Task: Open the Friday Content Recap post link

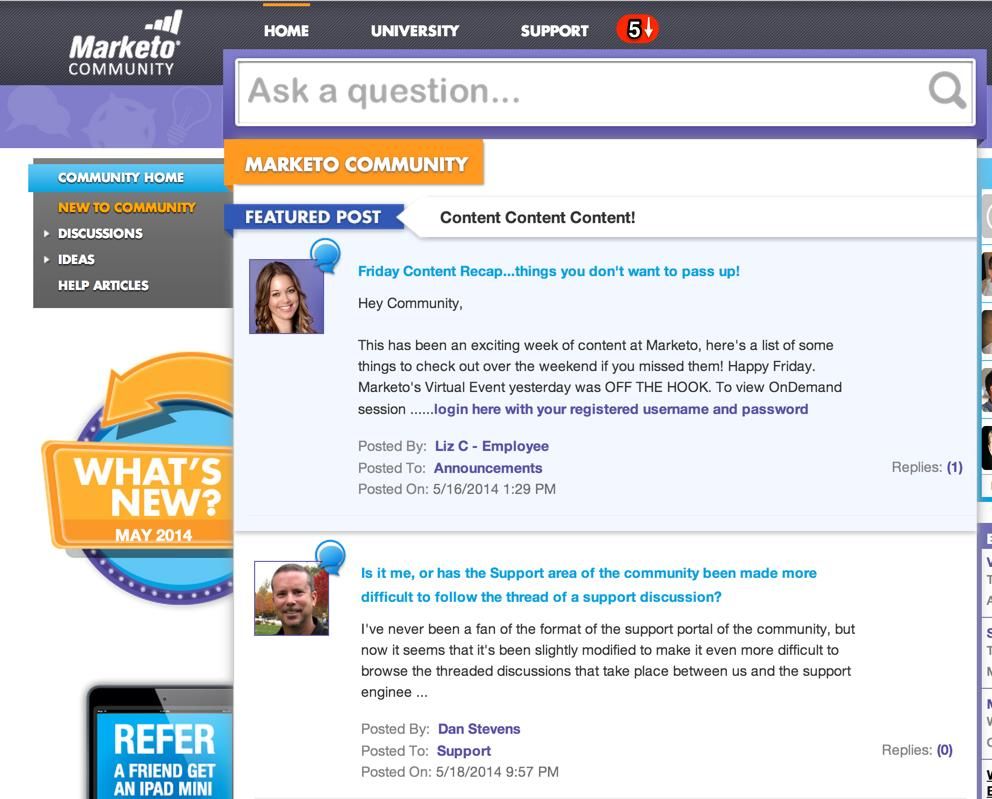Action: (549, 271)
